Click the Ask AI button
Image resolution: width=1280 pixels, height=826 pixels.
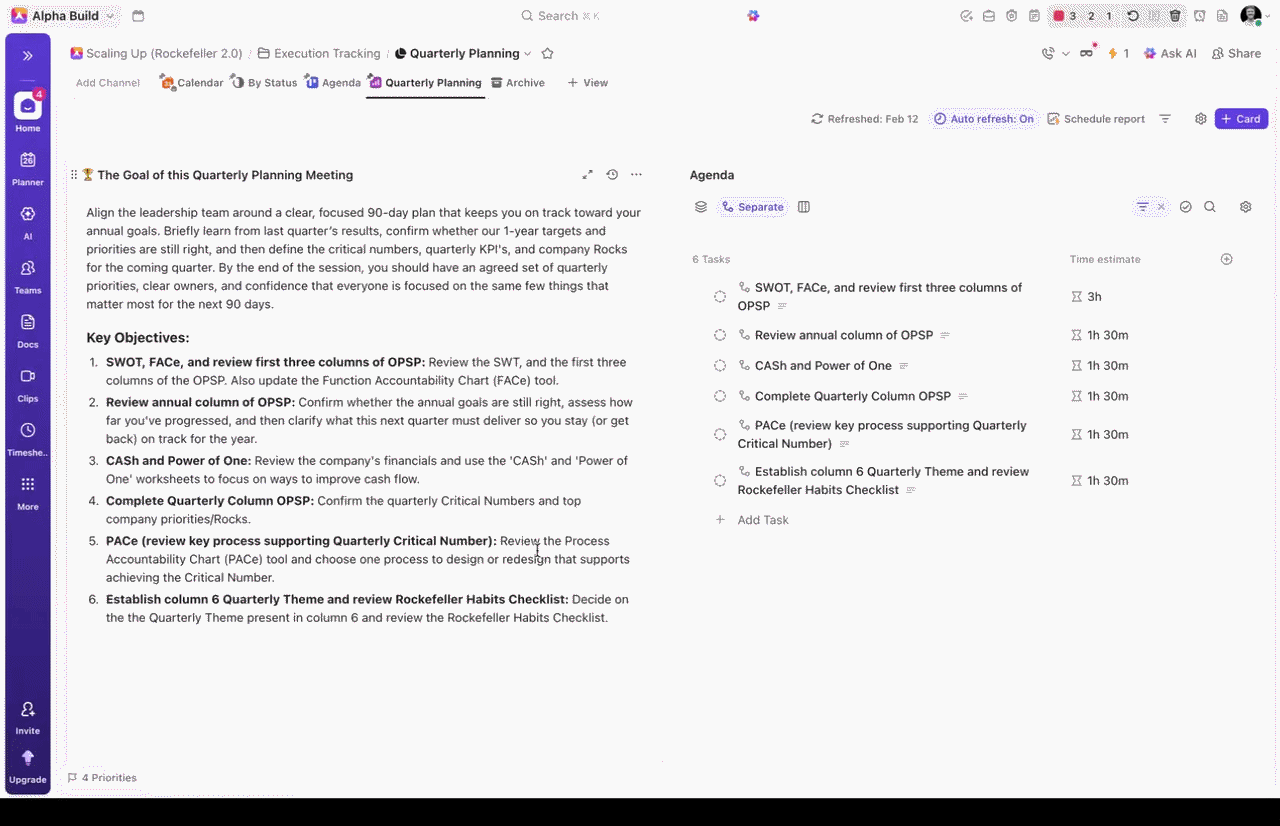[x=1170, y=54]
